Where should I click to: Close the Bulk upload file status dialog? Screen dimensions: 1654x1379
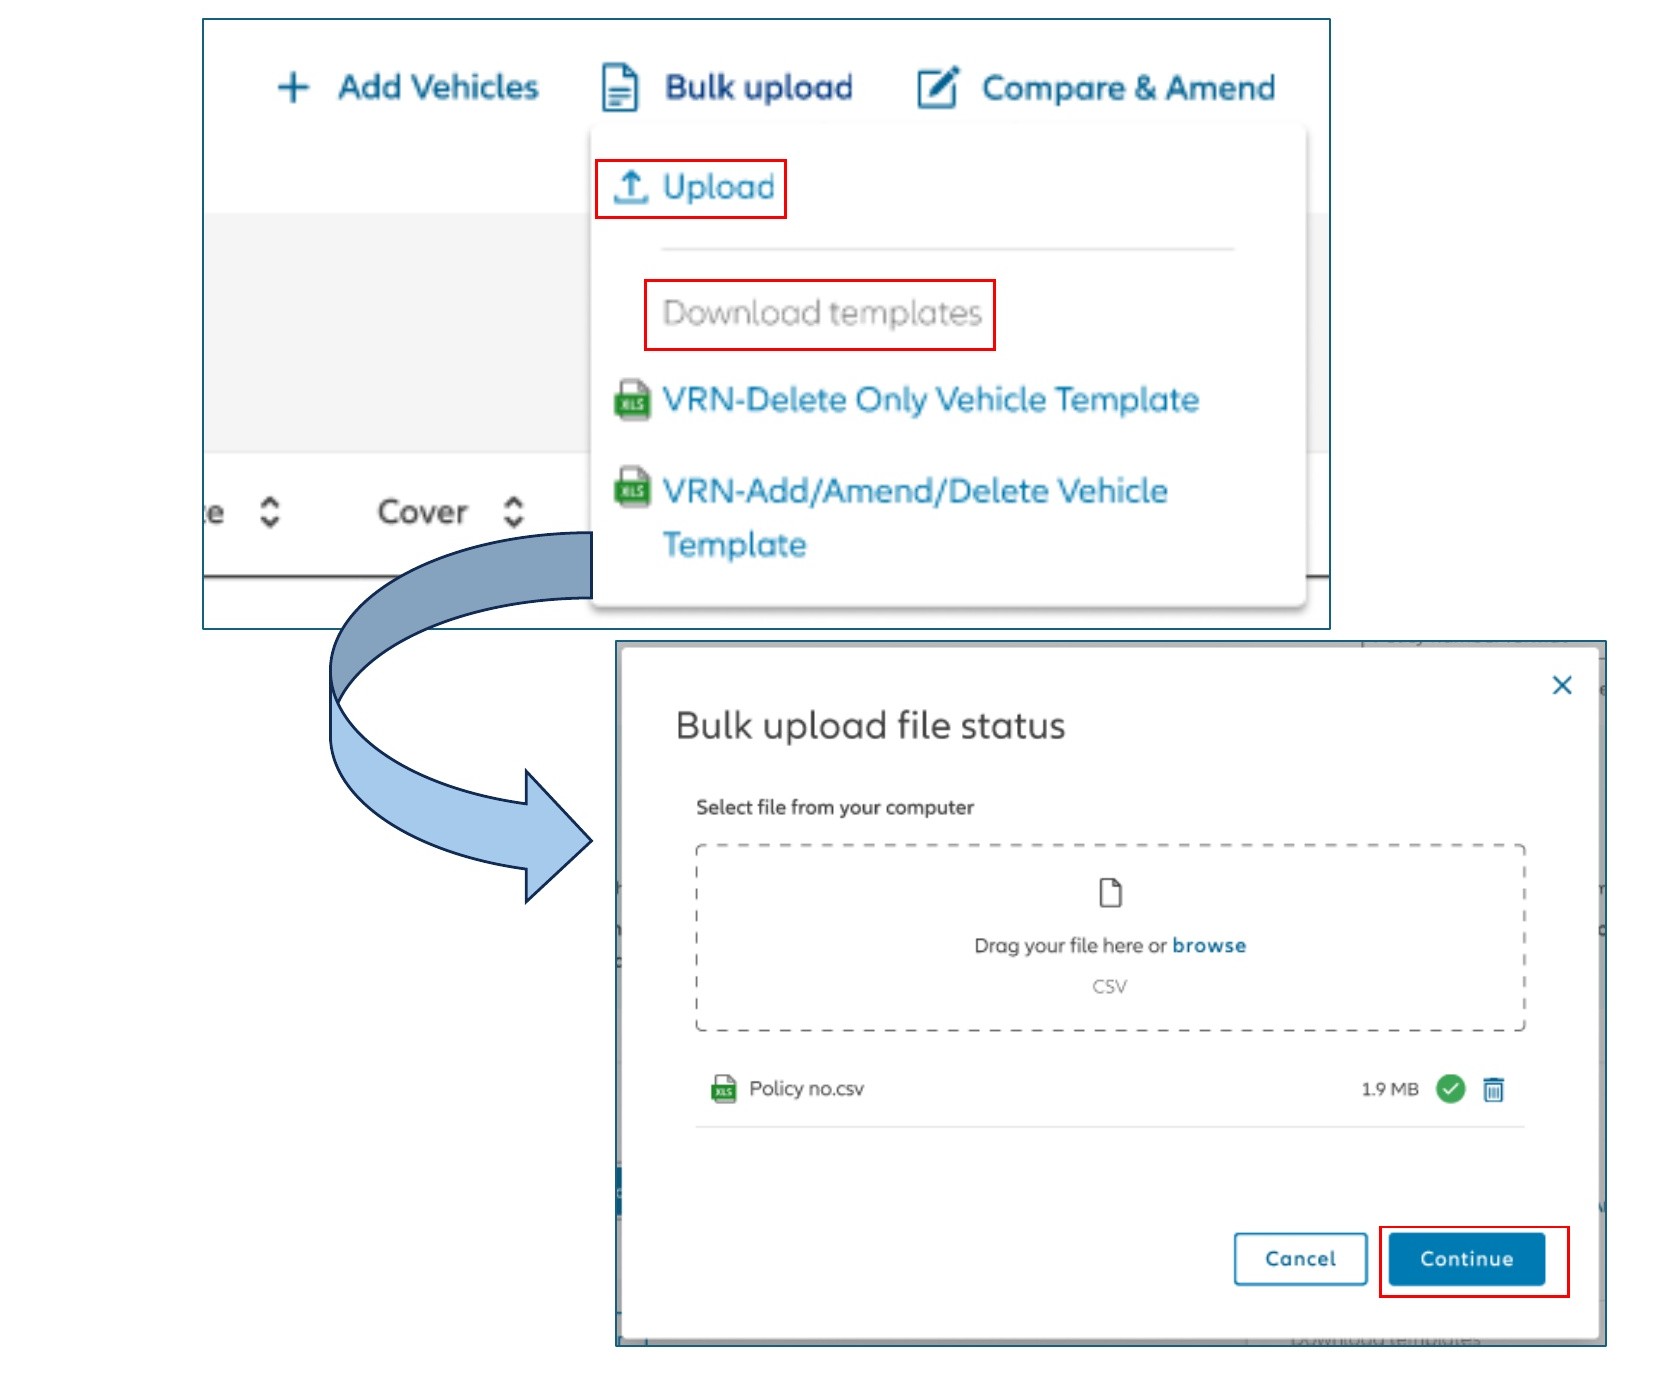pos(1562,685)
